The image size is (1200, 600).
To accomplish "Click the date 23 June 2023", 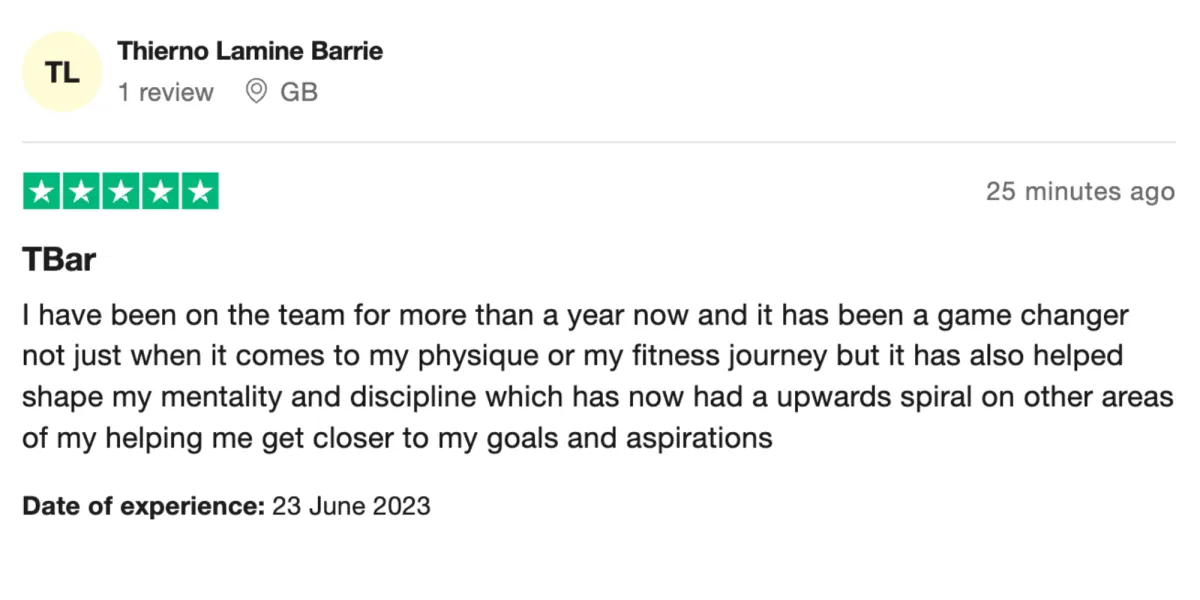I will (x=351, y=505).
